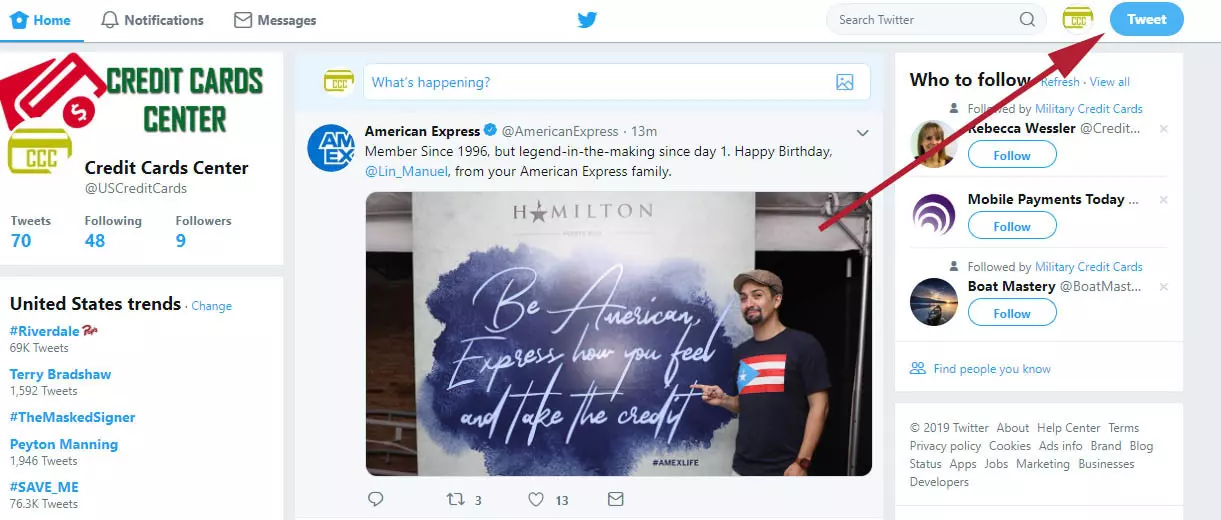Screen dimensions: 1221x520
Task: Change United States trends location
Action: 211,306
